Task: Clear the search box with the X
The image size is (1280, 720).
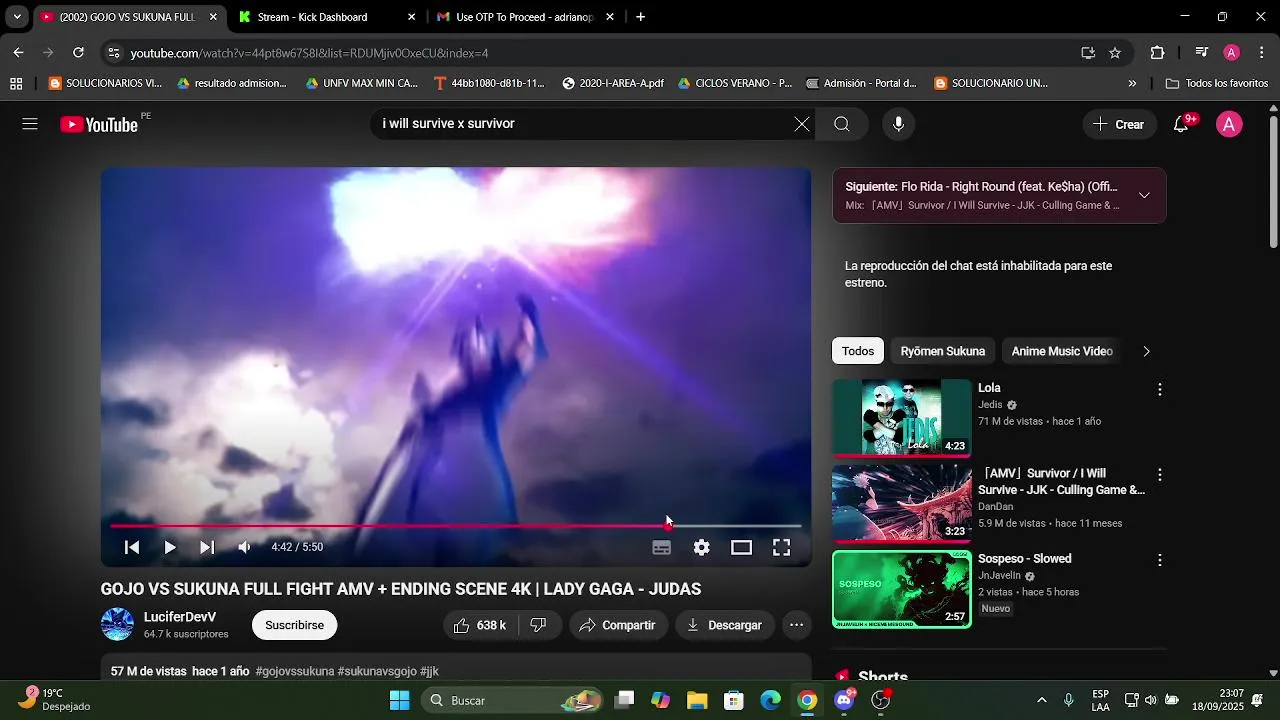Action: (802, 124)
